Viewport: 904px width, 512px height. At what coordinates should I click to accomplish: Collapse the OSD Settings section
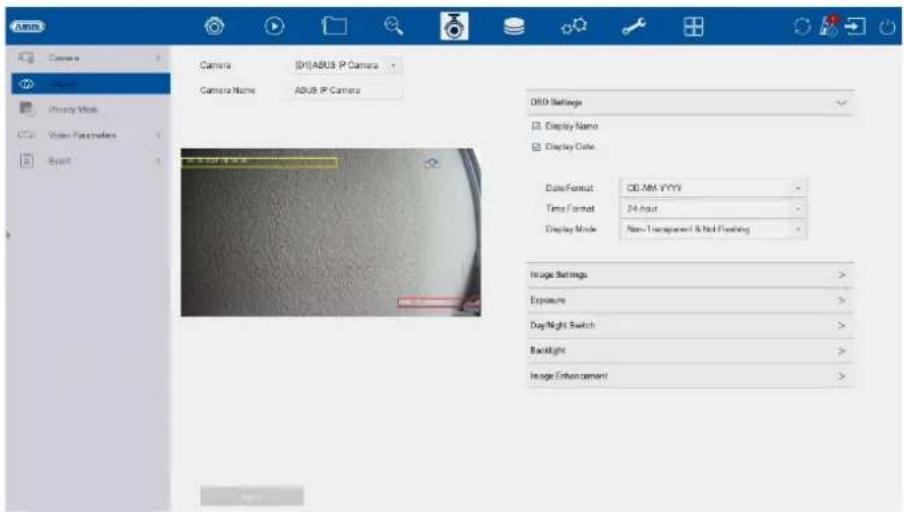coord(690,103)
